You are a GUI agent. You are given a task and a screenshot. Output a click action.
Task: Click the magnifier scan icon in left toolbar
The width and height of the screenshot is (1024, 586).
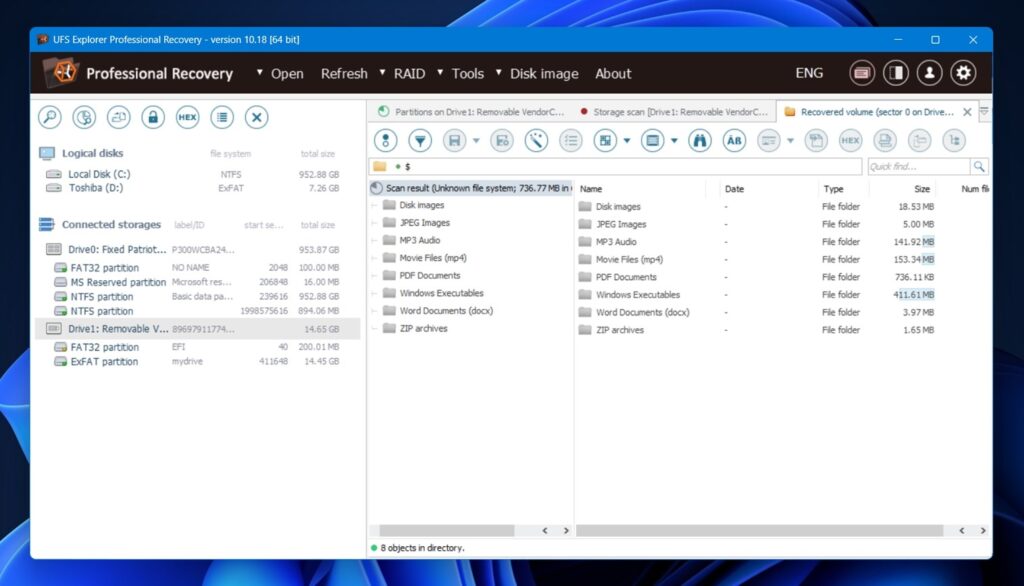(50, 118)
